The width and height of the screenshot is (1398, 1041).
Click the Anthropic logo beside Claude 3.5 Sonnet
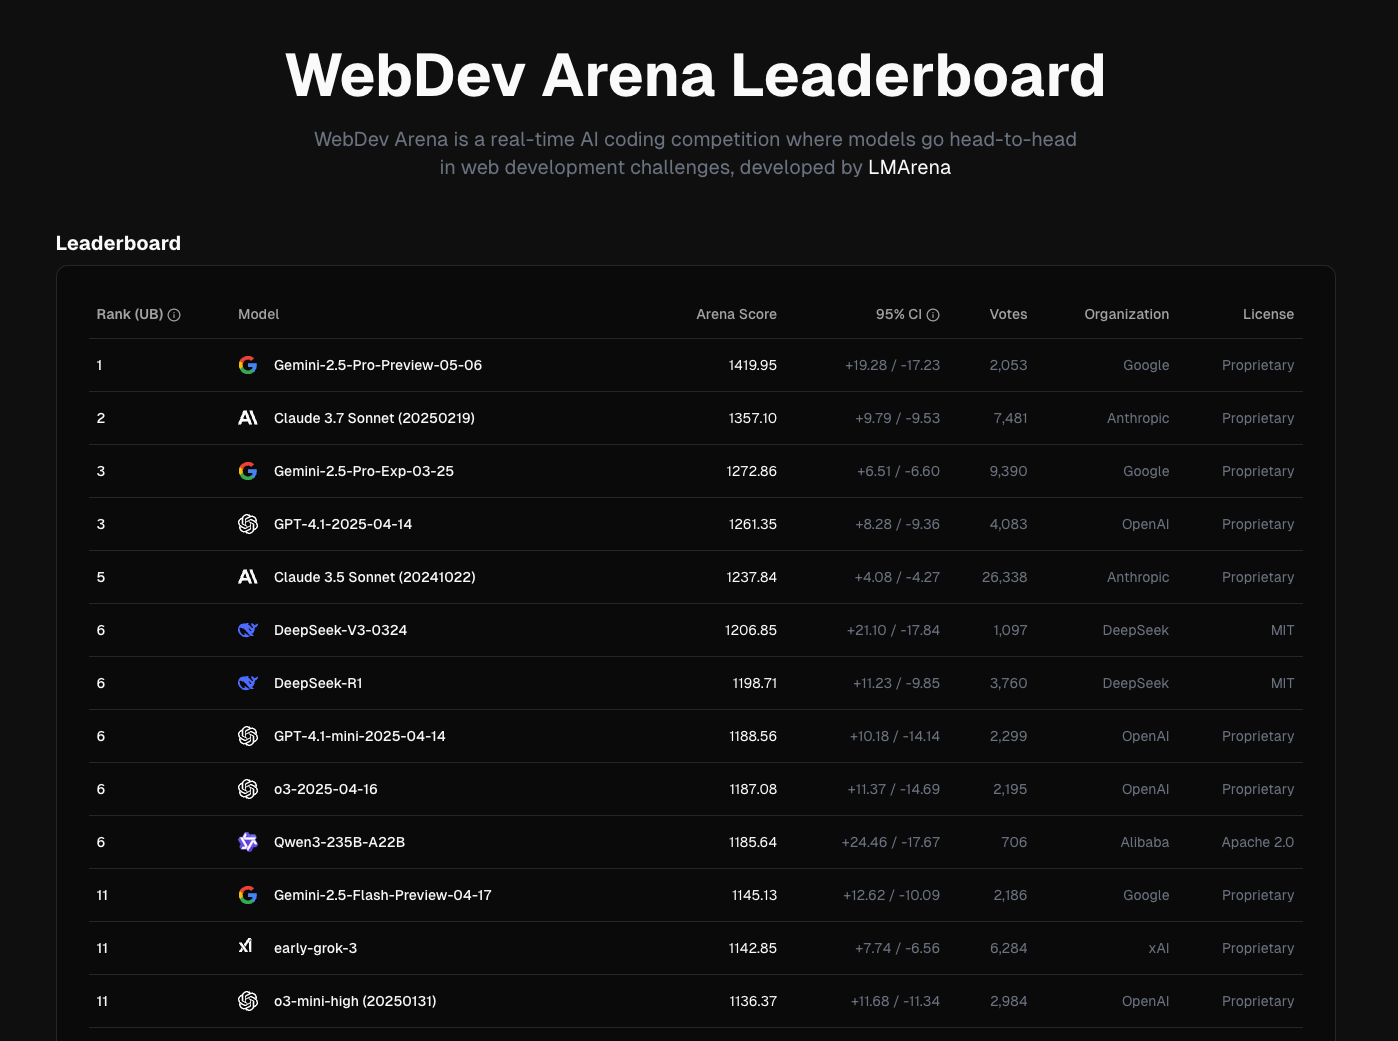click(x=248, y=577)
